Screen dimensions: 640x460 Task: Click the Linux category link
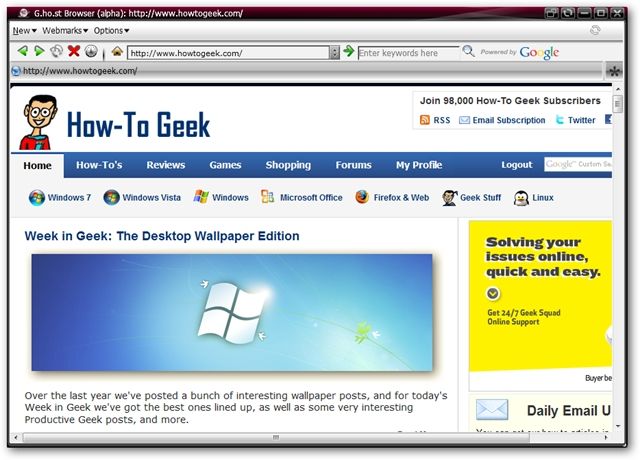point(543,198)
